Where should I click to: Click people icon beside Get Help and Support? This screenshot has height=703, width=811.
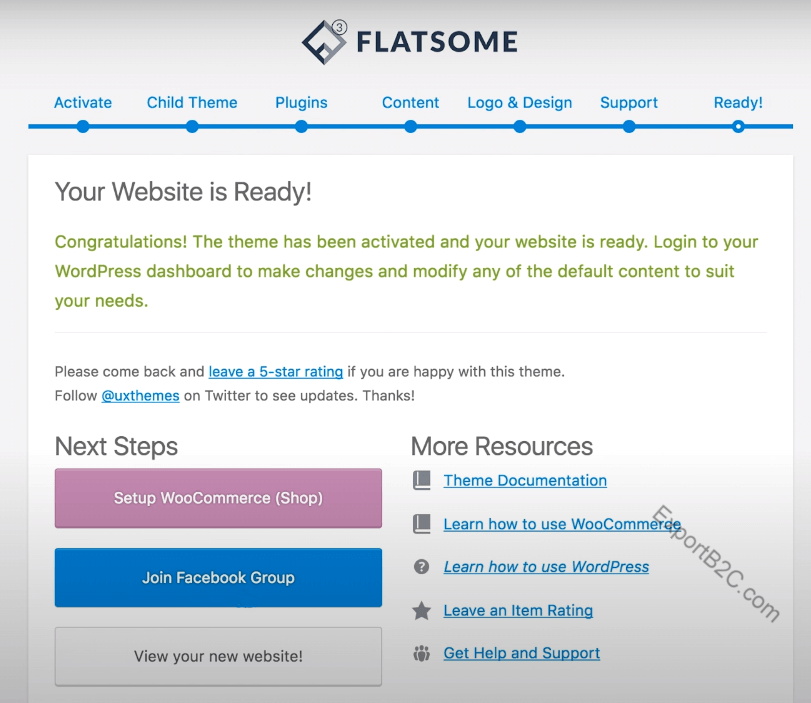click(x=422, y=653)
